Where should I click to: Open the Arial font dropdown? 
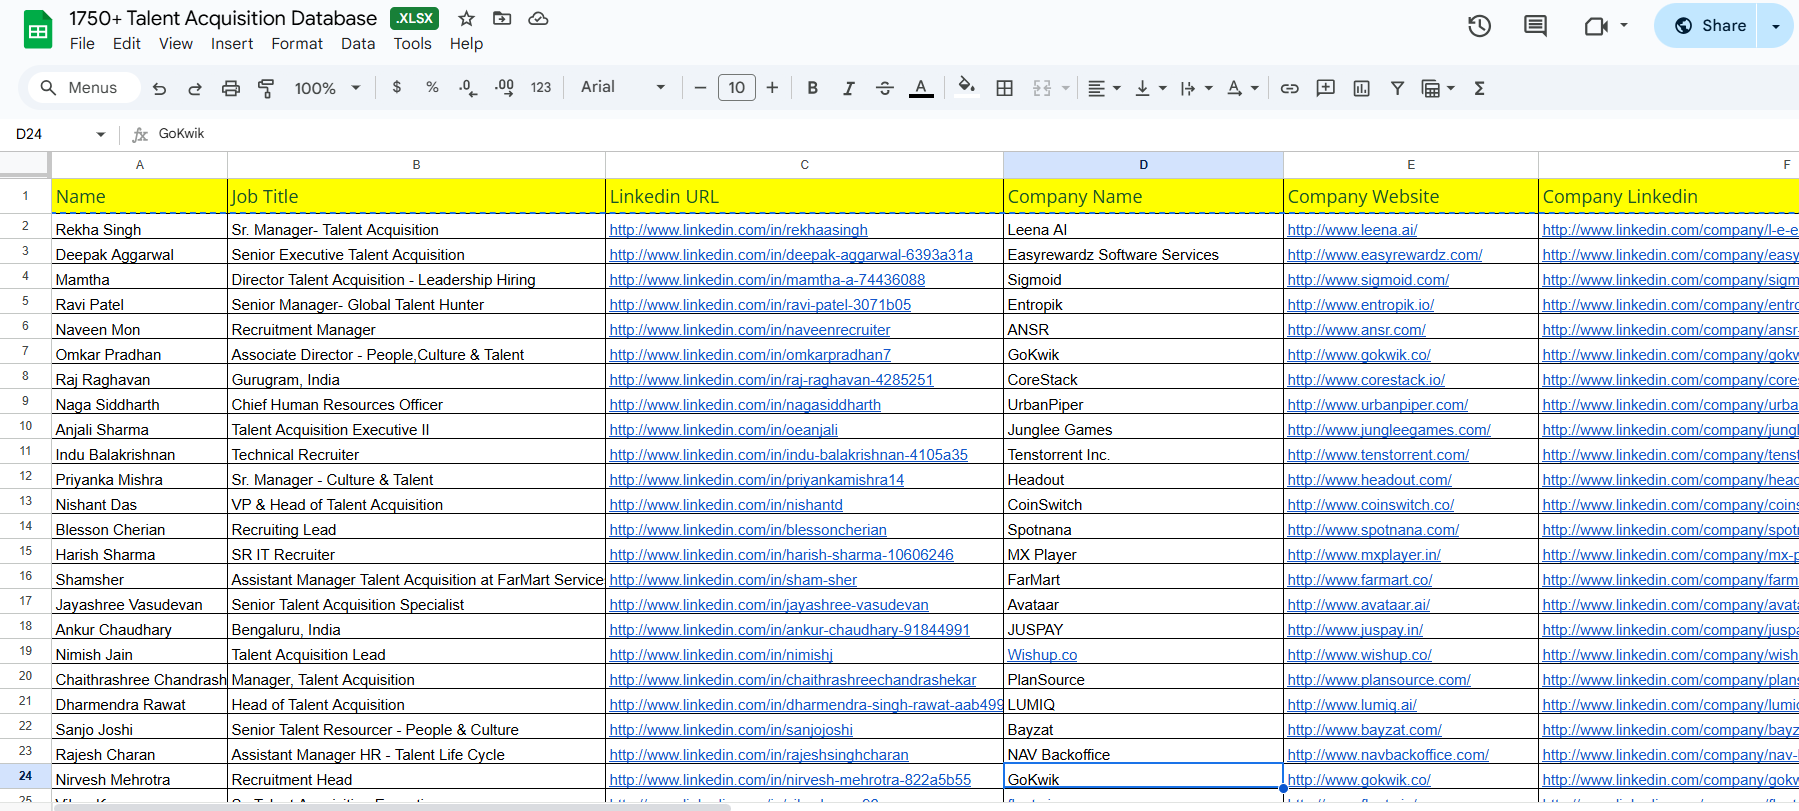622,87
